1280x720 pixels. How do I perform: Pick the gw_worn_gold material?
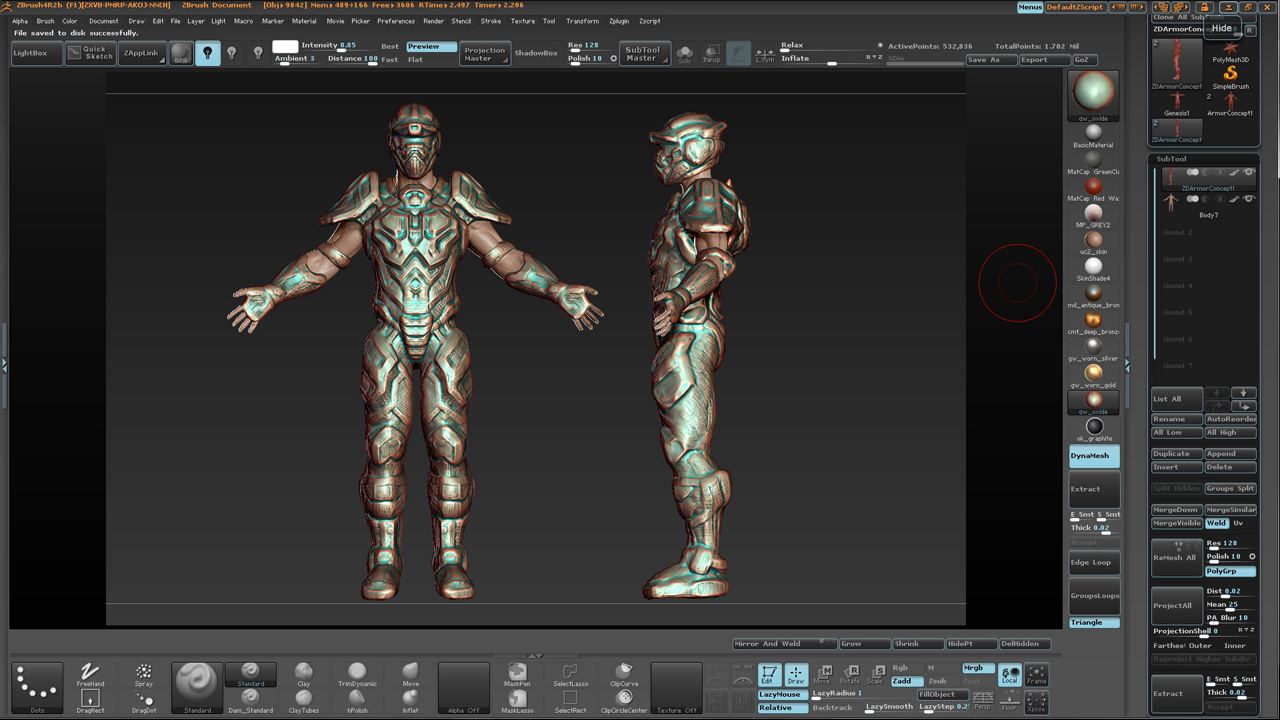[x=1093, y=376]
